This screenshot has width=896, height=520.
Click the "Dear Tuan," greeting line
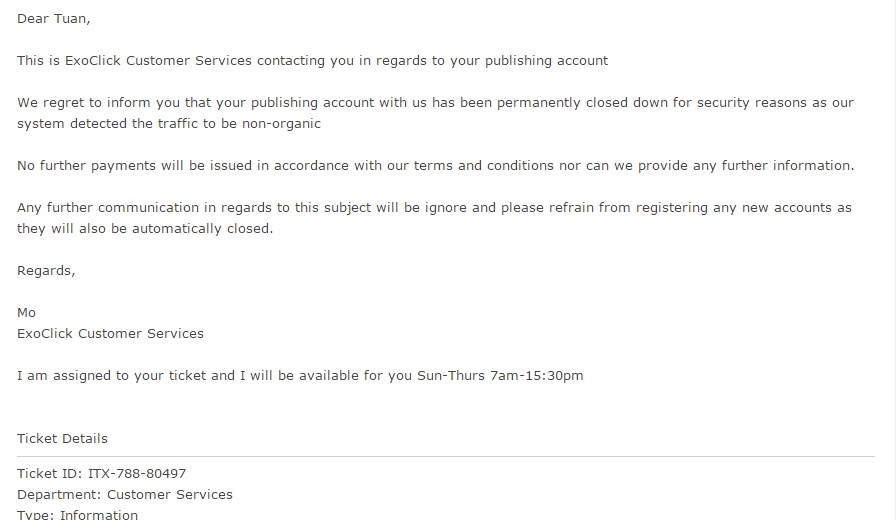(x=54, y=19)
